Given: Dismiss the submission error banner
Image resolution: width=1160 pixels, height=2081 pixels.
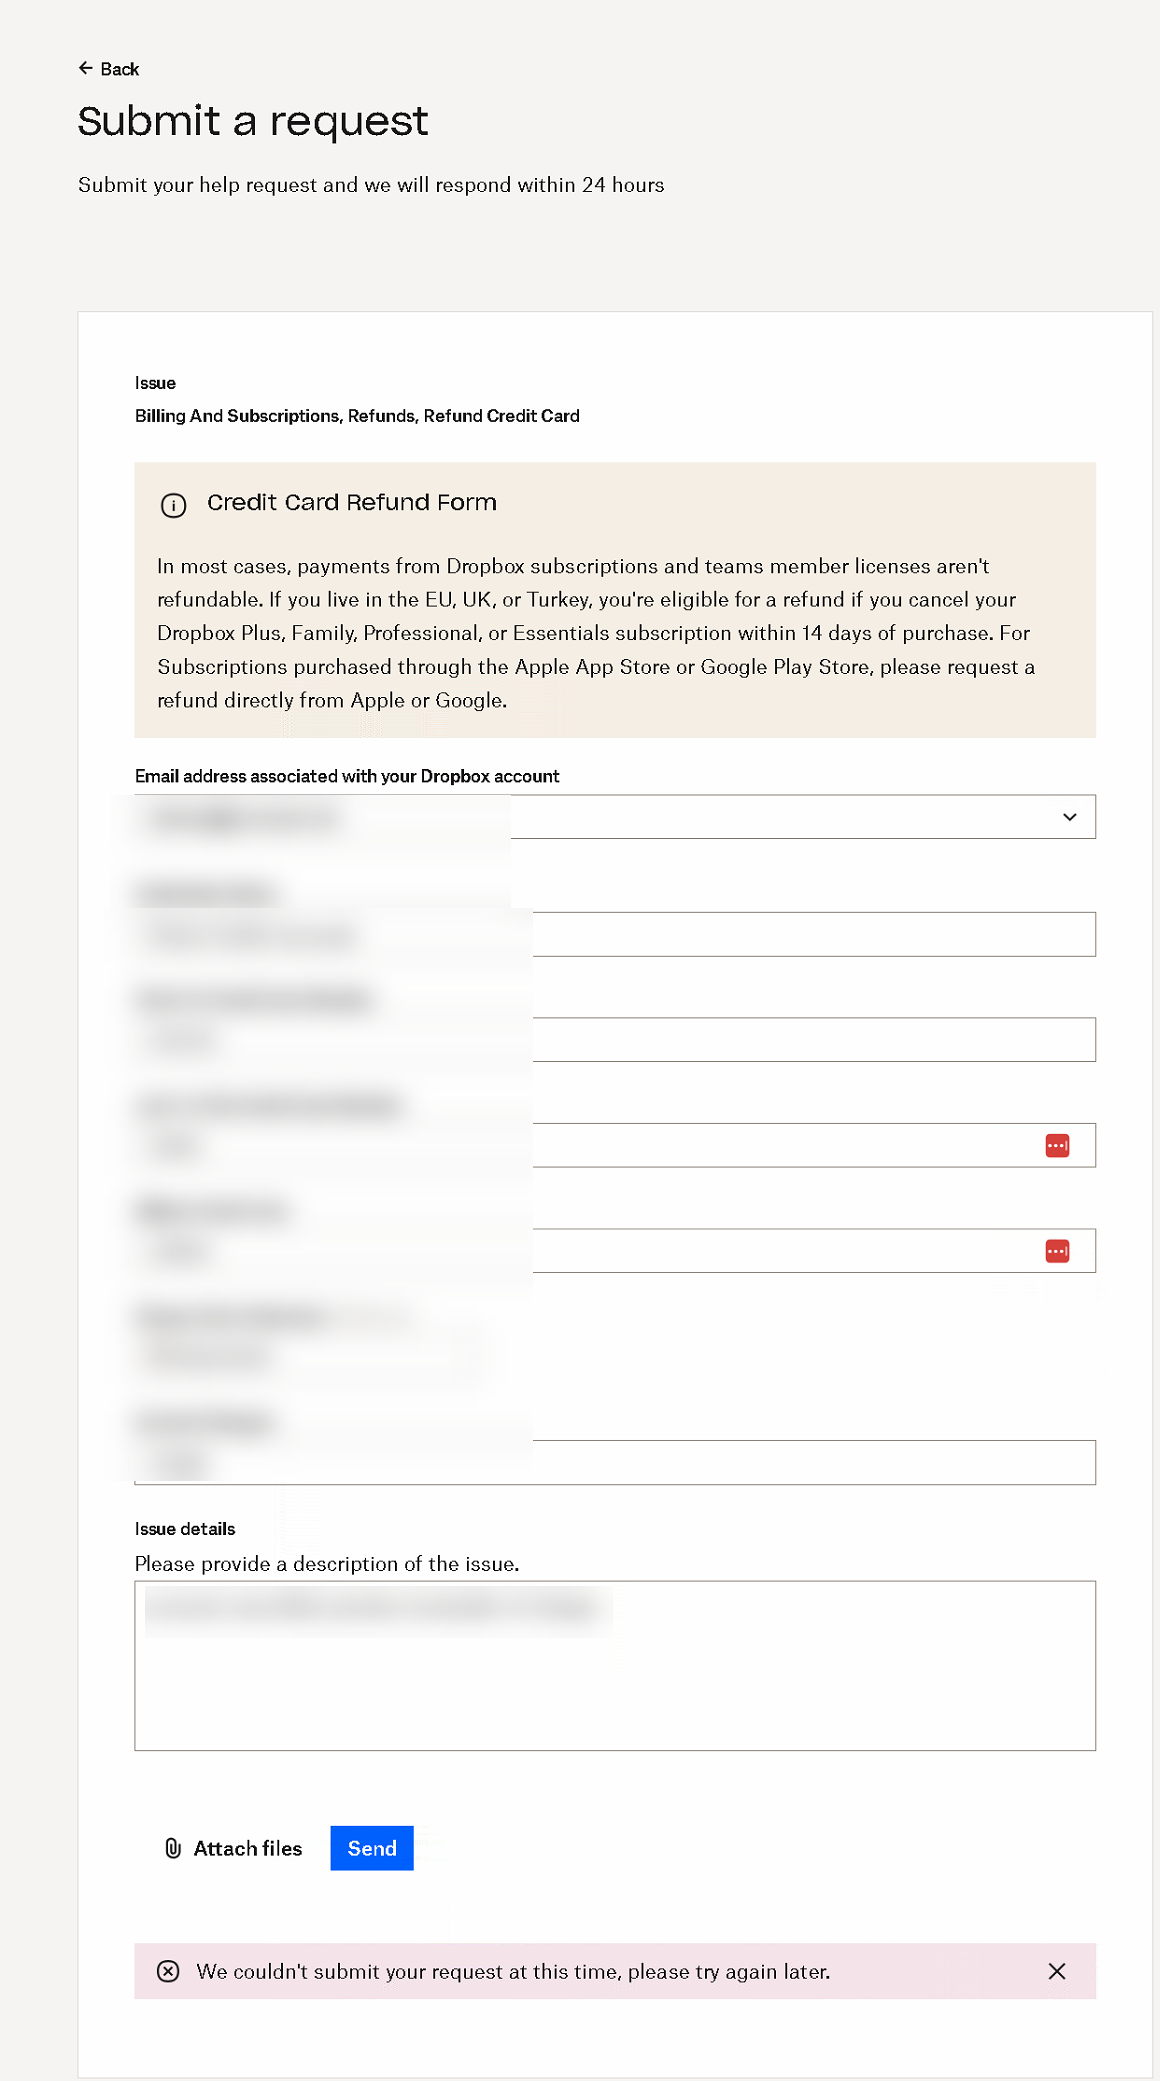Looking at the screenshot, I should coord(1056,1971).
